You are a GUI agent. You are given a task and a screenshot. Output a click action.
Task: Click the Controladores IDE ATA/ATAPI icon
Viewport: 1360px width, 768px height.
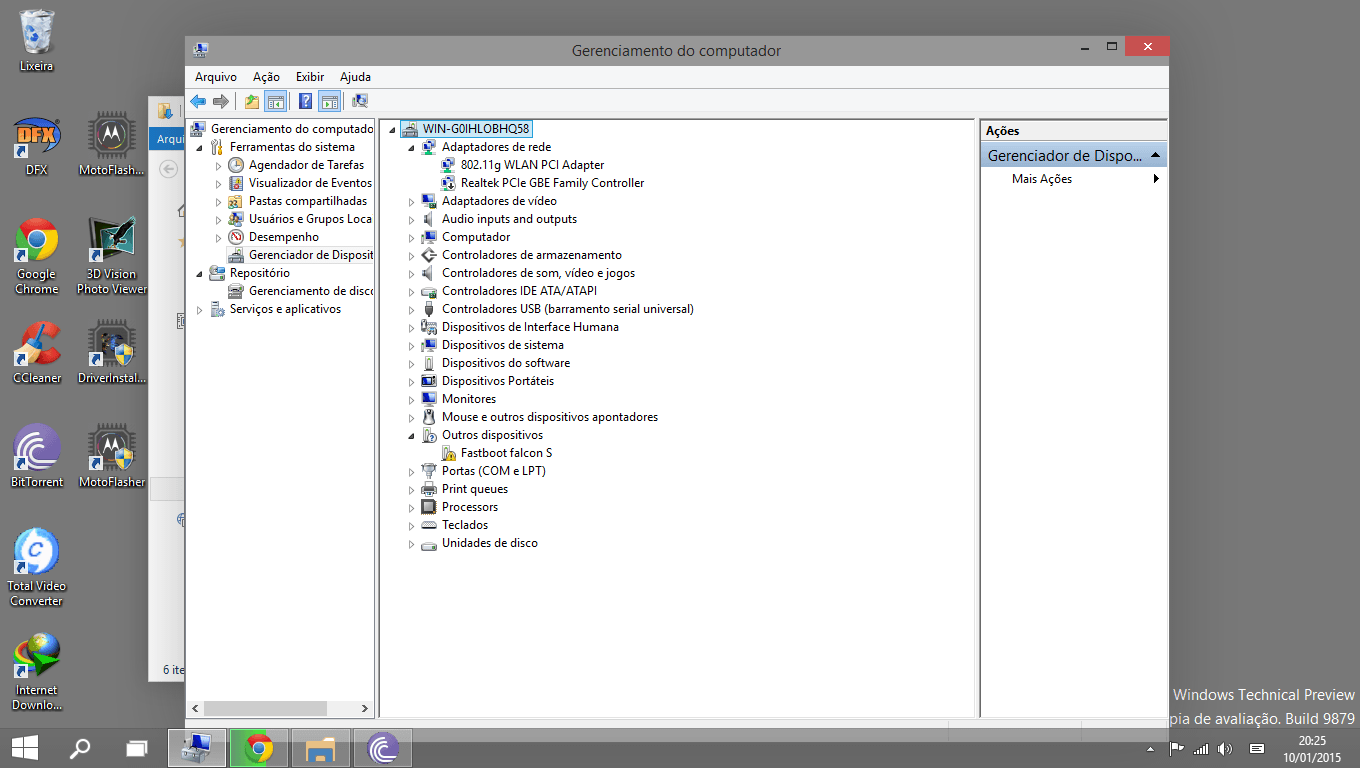pyautogui.click(x=429, y=291)
